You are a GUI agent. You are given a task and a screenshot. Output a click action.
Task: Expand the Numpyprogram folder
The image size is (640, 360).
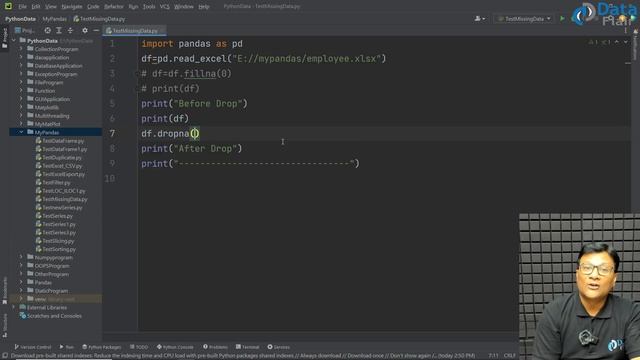tap(21, 258)
